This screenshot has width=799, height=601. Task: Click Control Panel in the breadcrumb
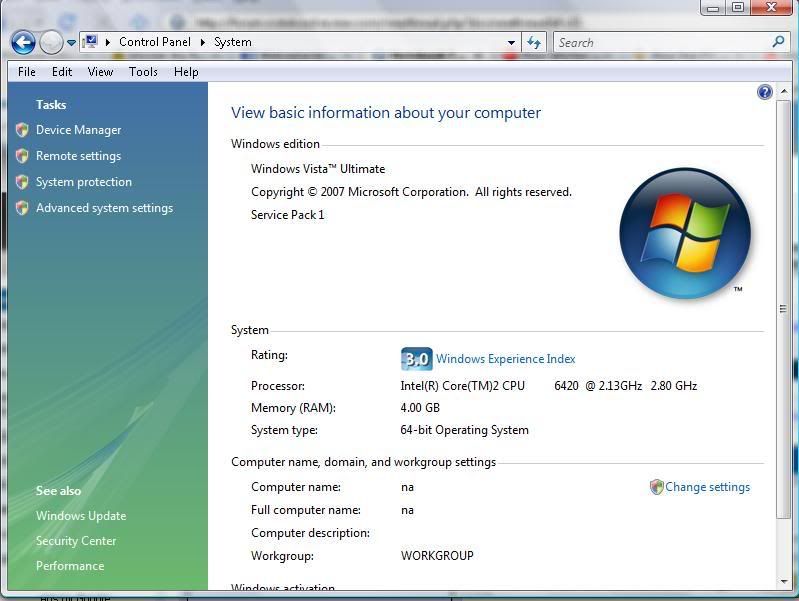pyautogui.click(x=155, y=42)
